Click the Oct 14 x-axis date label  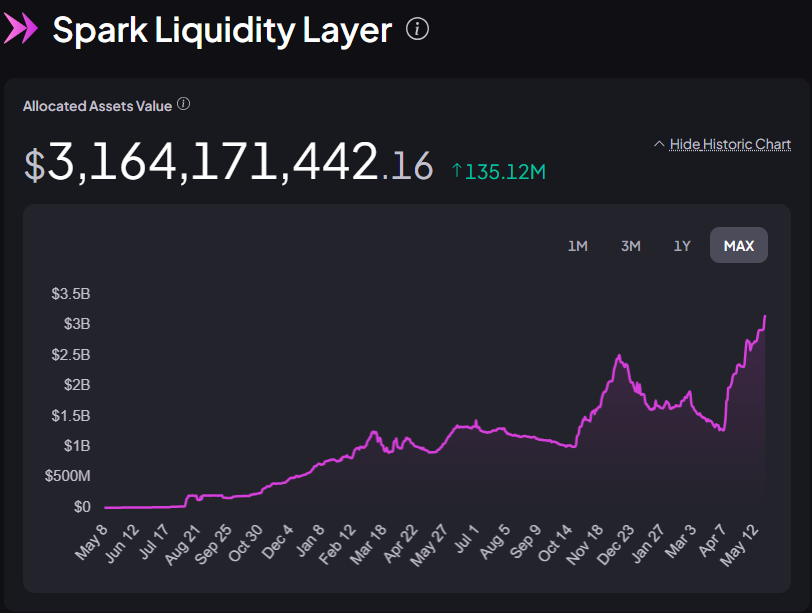coord(555,543)
